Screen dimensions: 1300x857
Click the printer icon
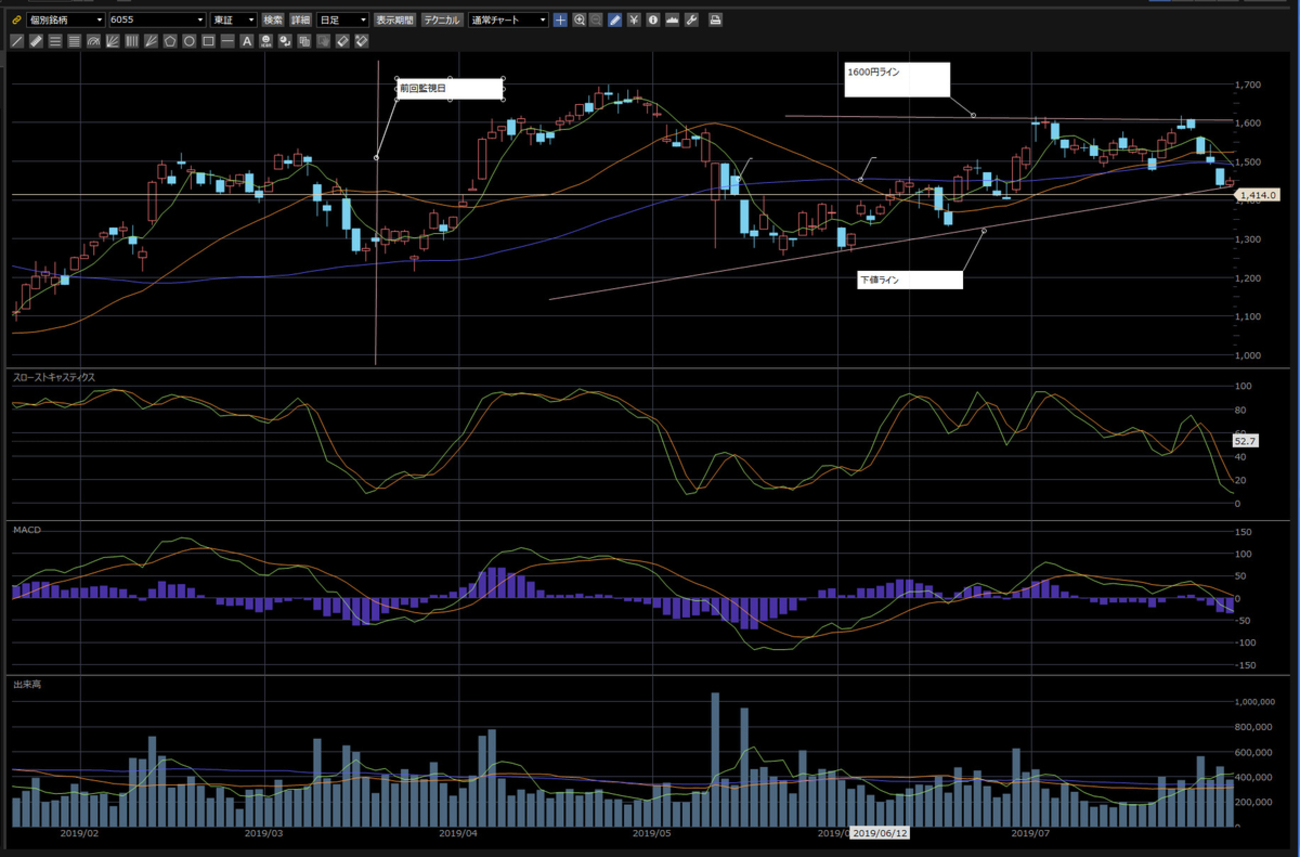715,20
